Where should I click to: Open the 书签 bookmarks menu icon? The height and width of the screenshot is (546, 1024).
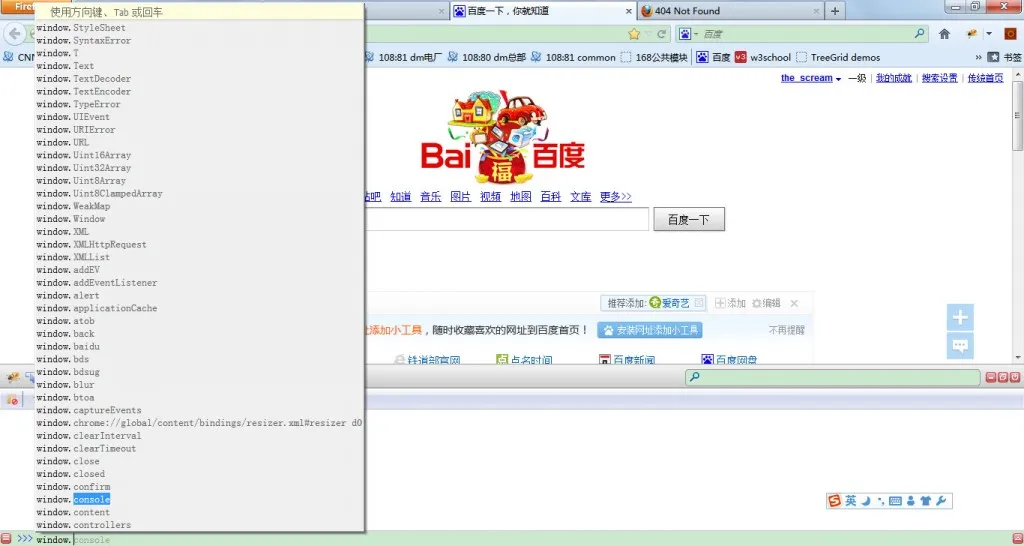pos(993,57)
